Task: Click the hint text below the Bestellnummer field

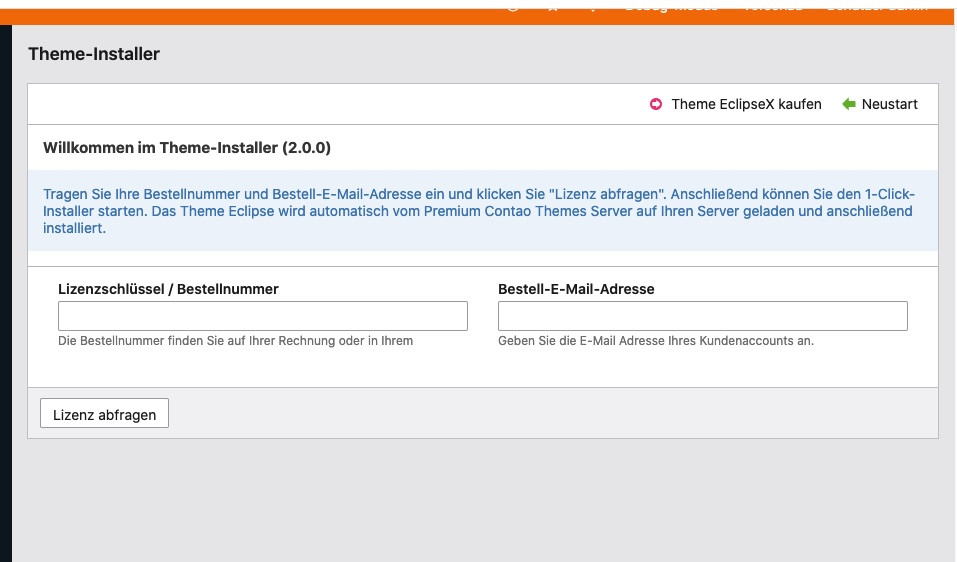Action: [235, 341]
